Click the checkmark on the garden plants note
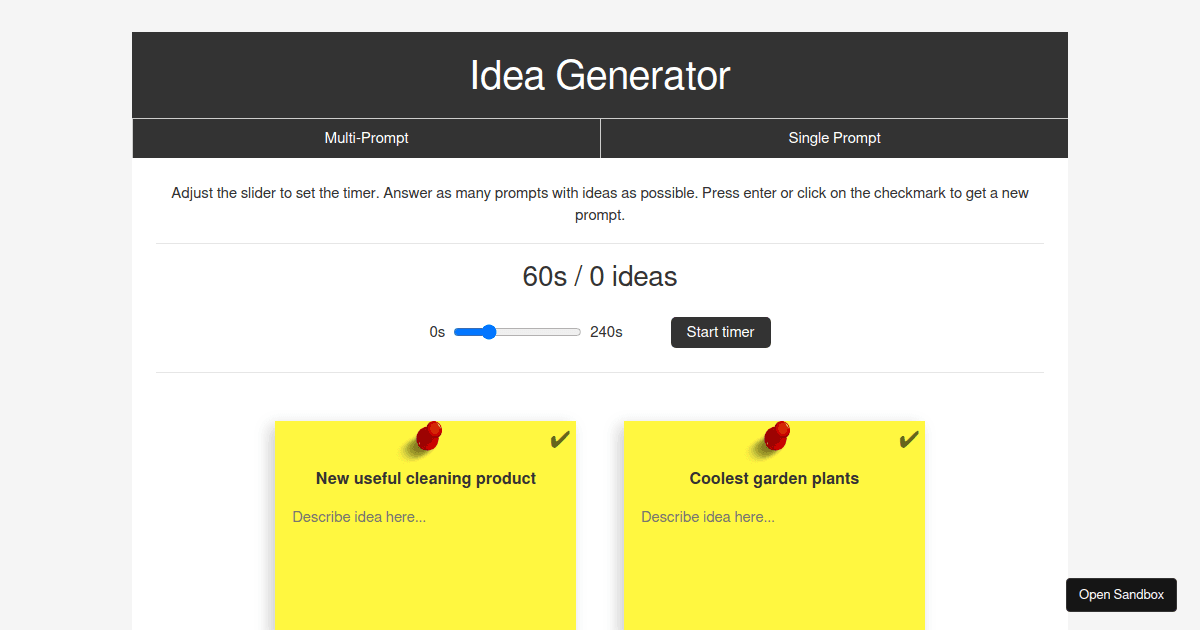 pyautogui.click(x=908, y=440)
